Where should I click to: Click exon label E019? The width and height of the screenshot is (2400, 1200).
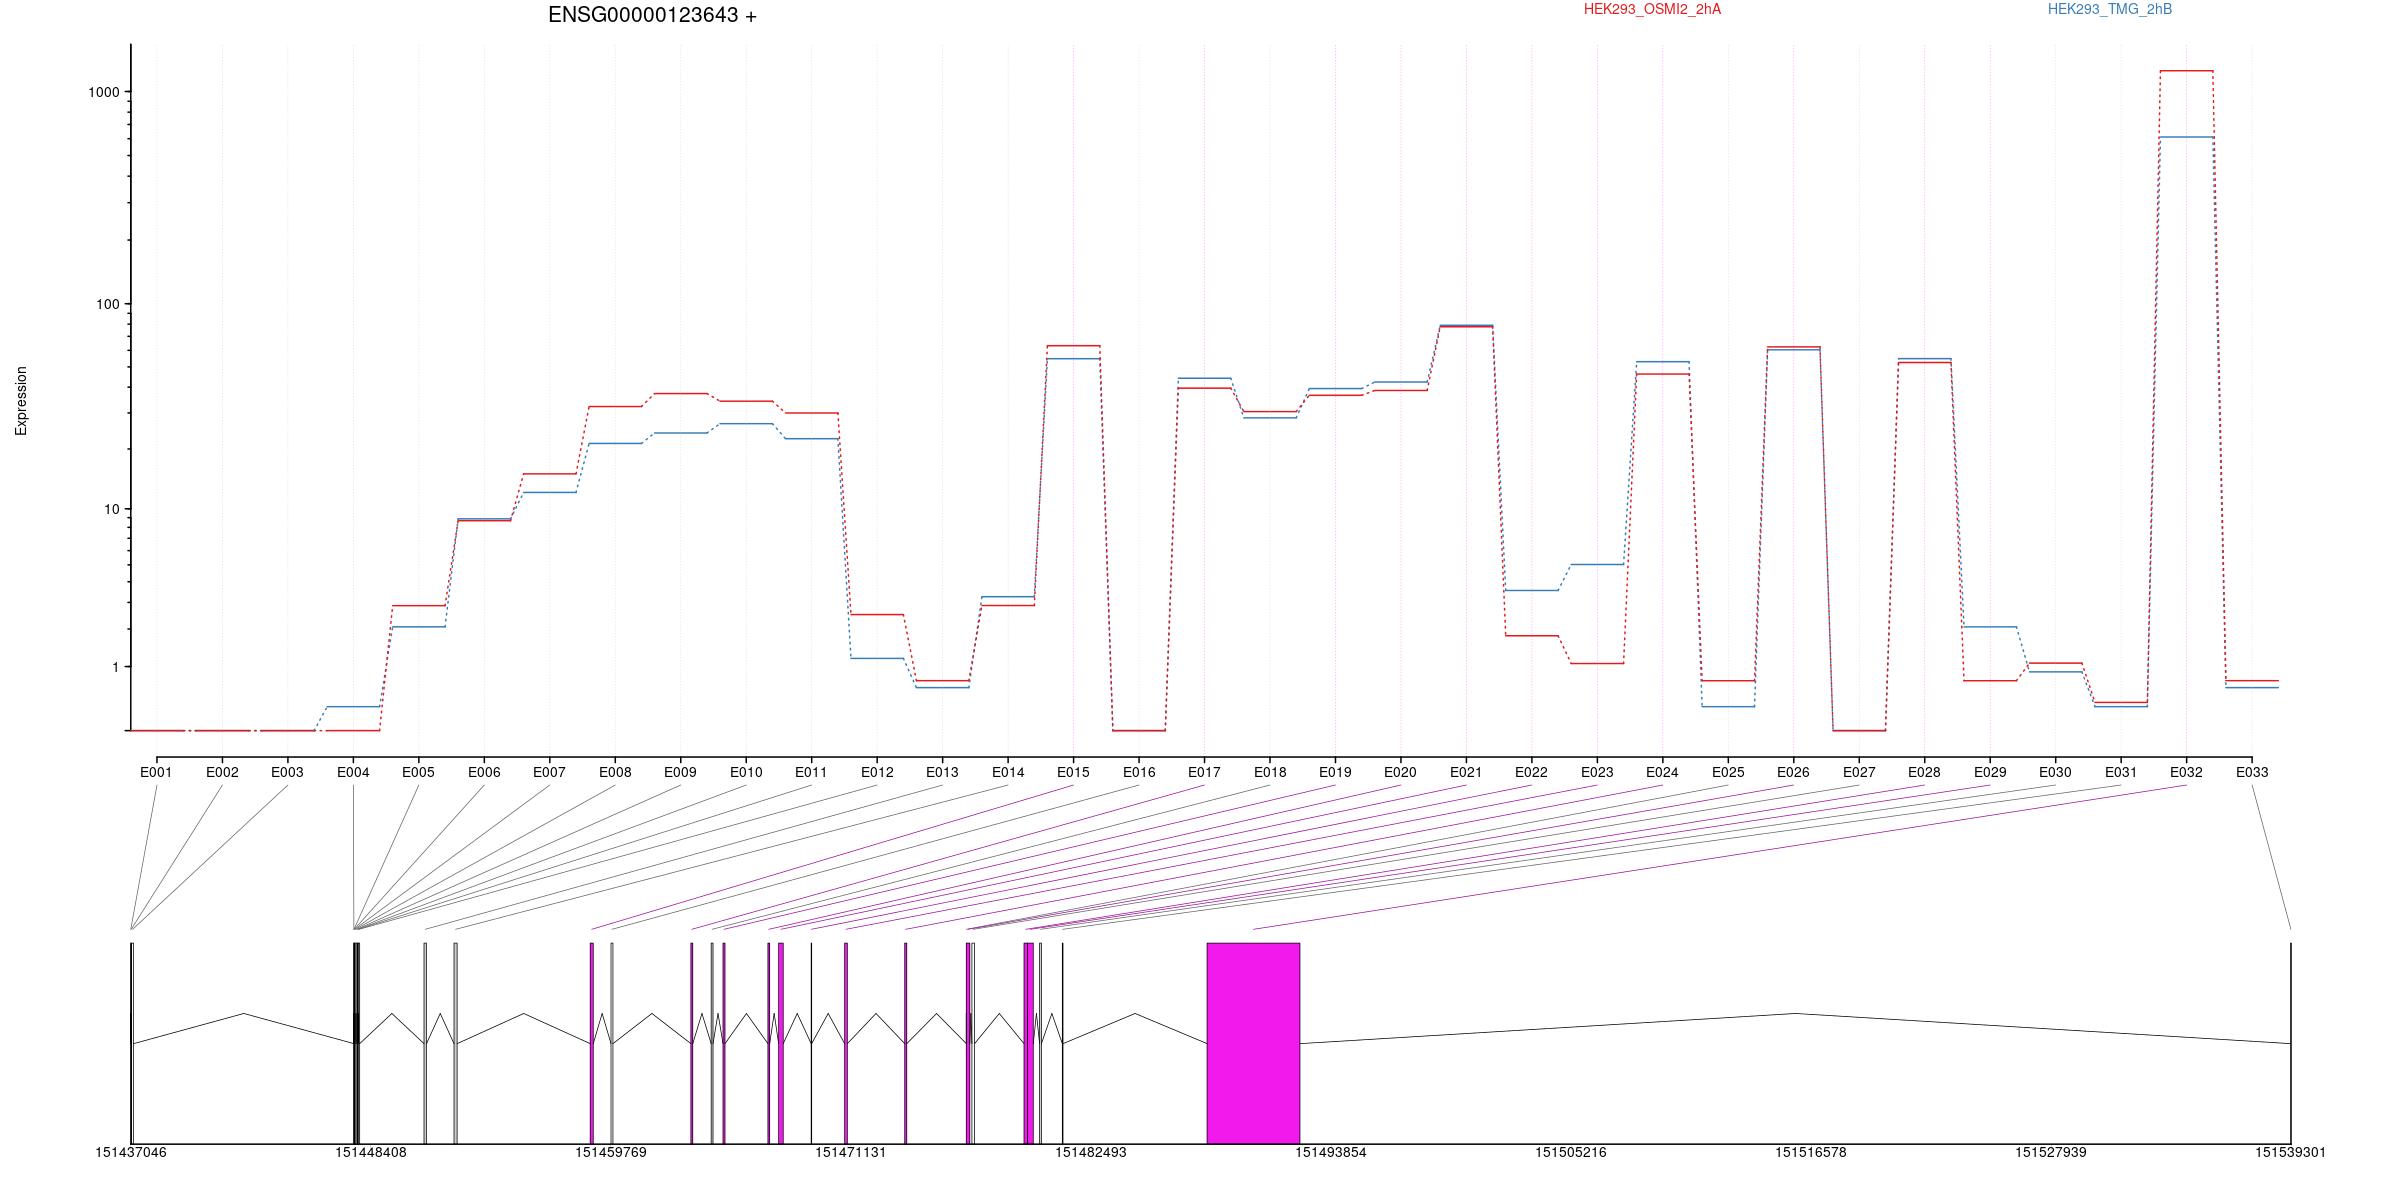tap(1335, 772)
